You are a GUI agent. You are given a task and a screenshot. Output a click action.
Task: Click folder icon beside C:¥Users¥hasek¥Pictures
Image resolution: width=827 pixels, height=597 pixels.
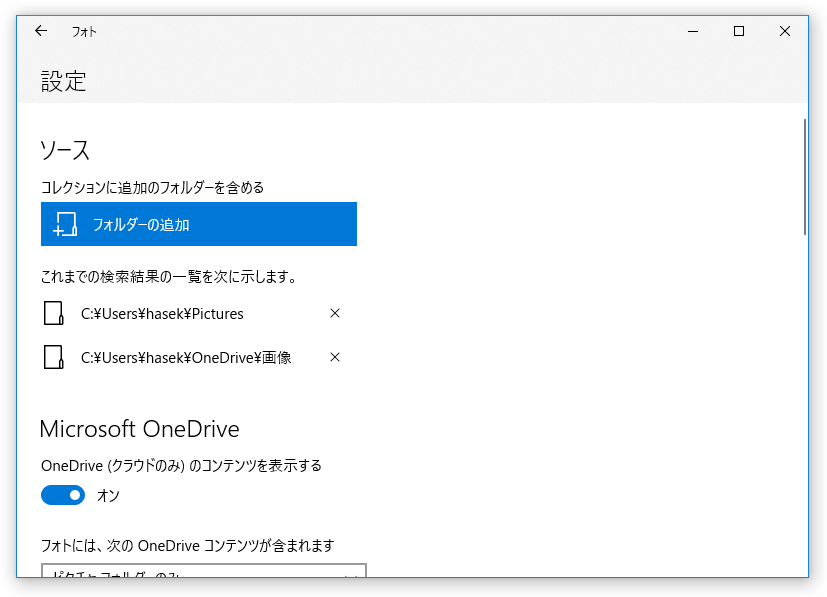point(53,313)
